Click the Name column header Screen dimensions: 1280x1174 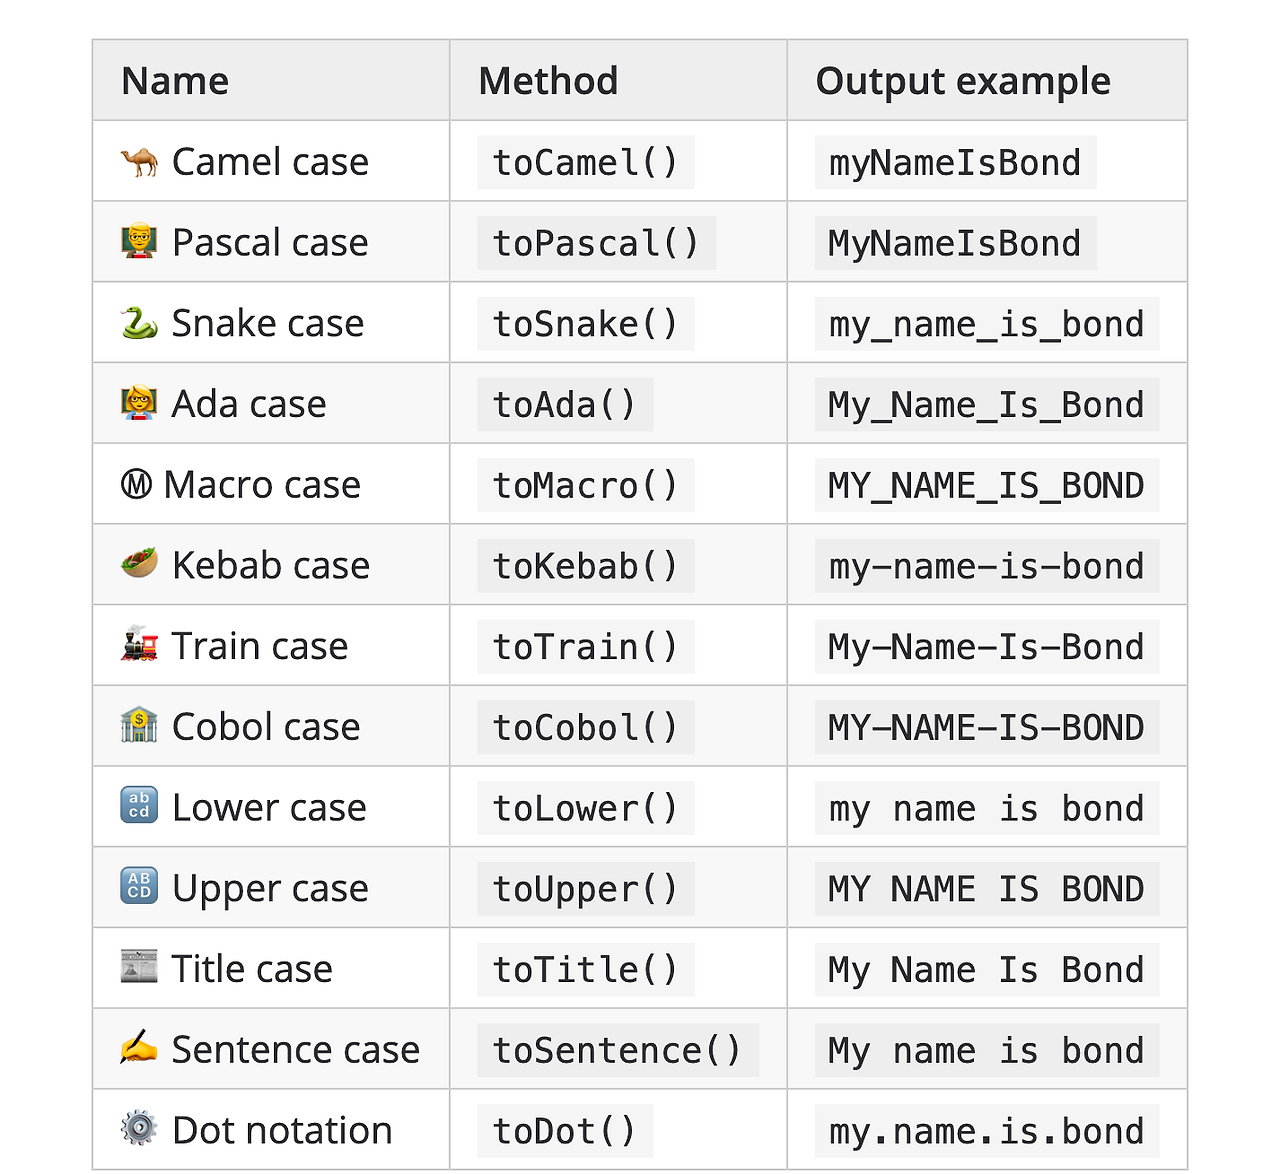point(175,81)
